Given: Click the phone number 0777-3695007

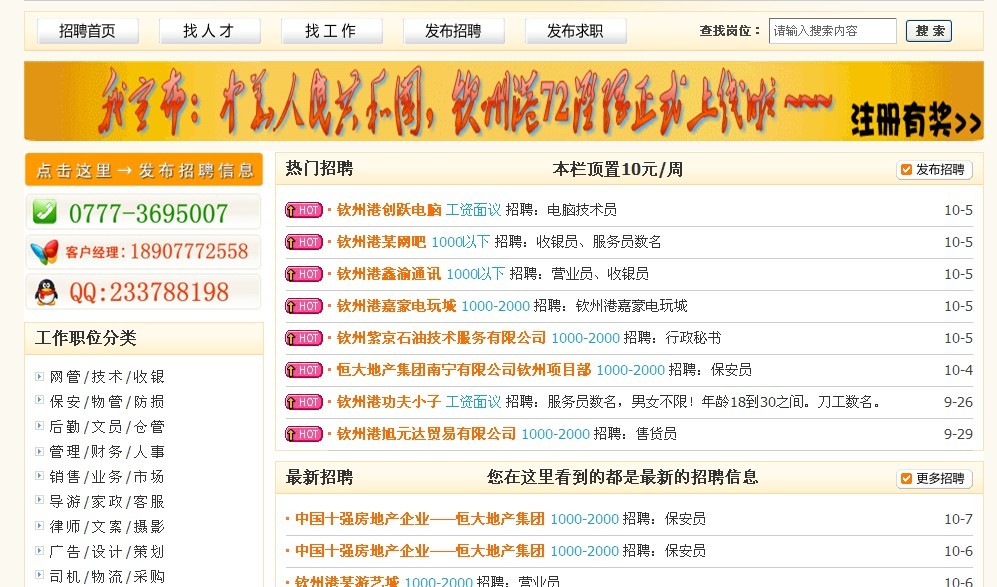Looking at the screenshot, I should pos(148,213).
